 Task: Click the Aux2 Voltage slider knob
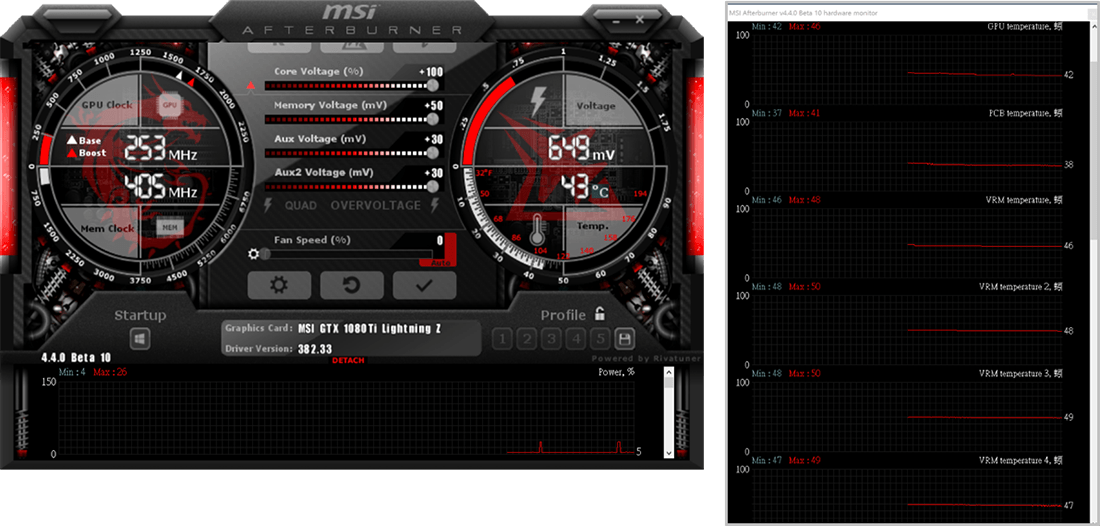(433, 186)
